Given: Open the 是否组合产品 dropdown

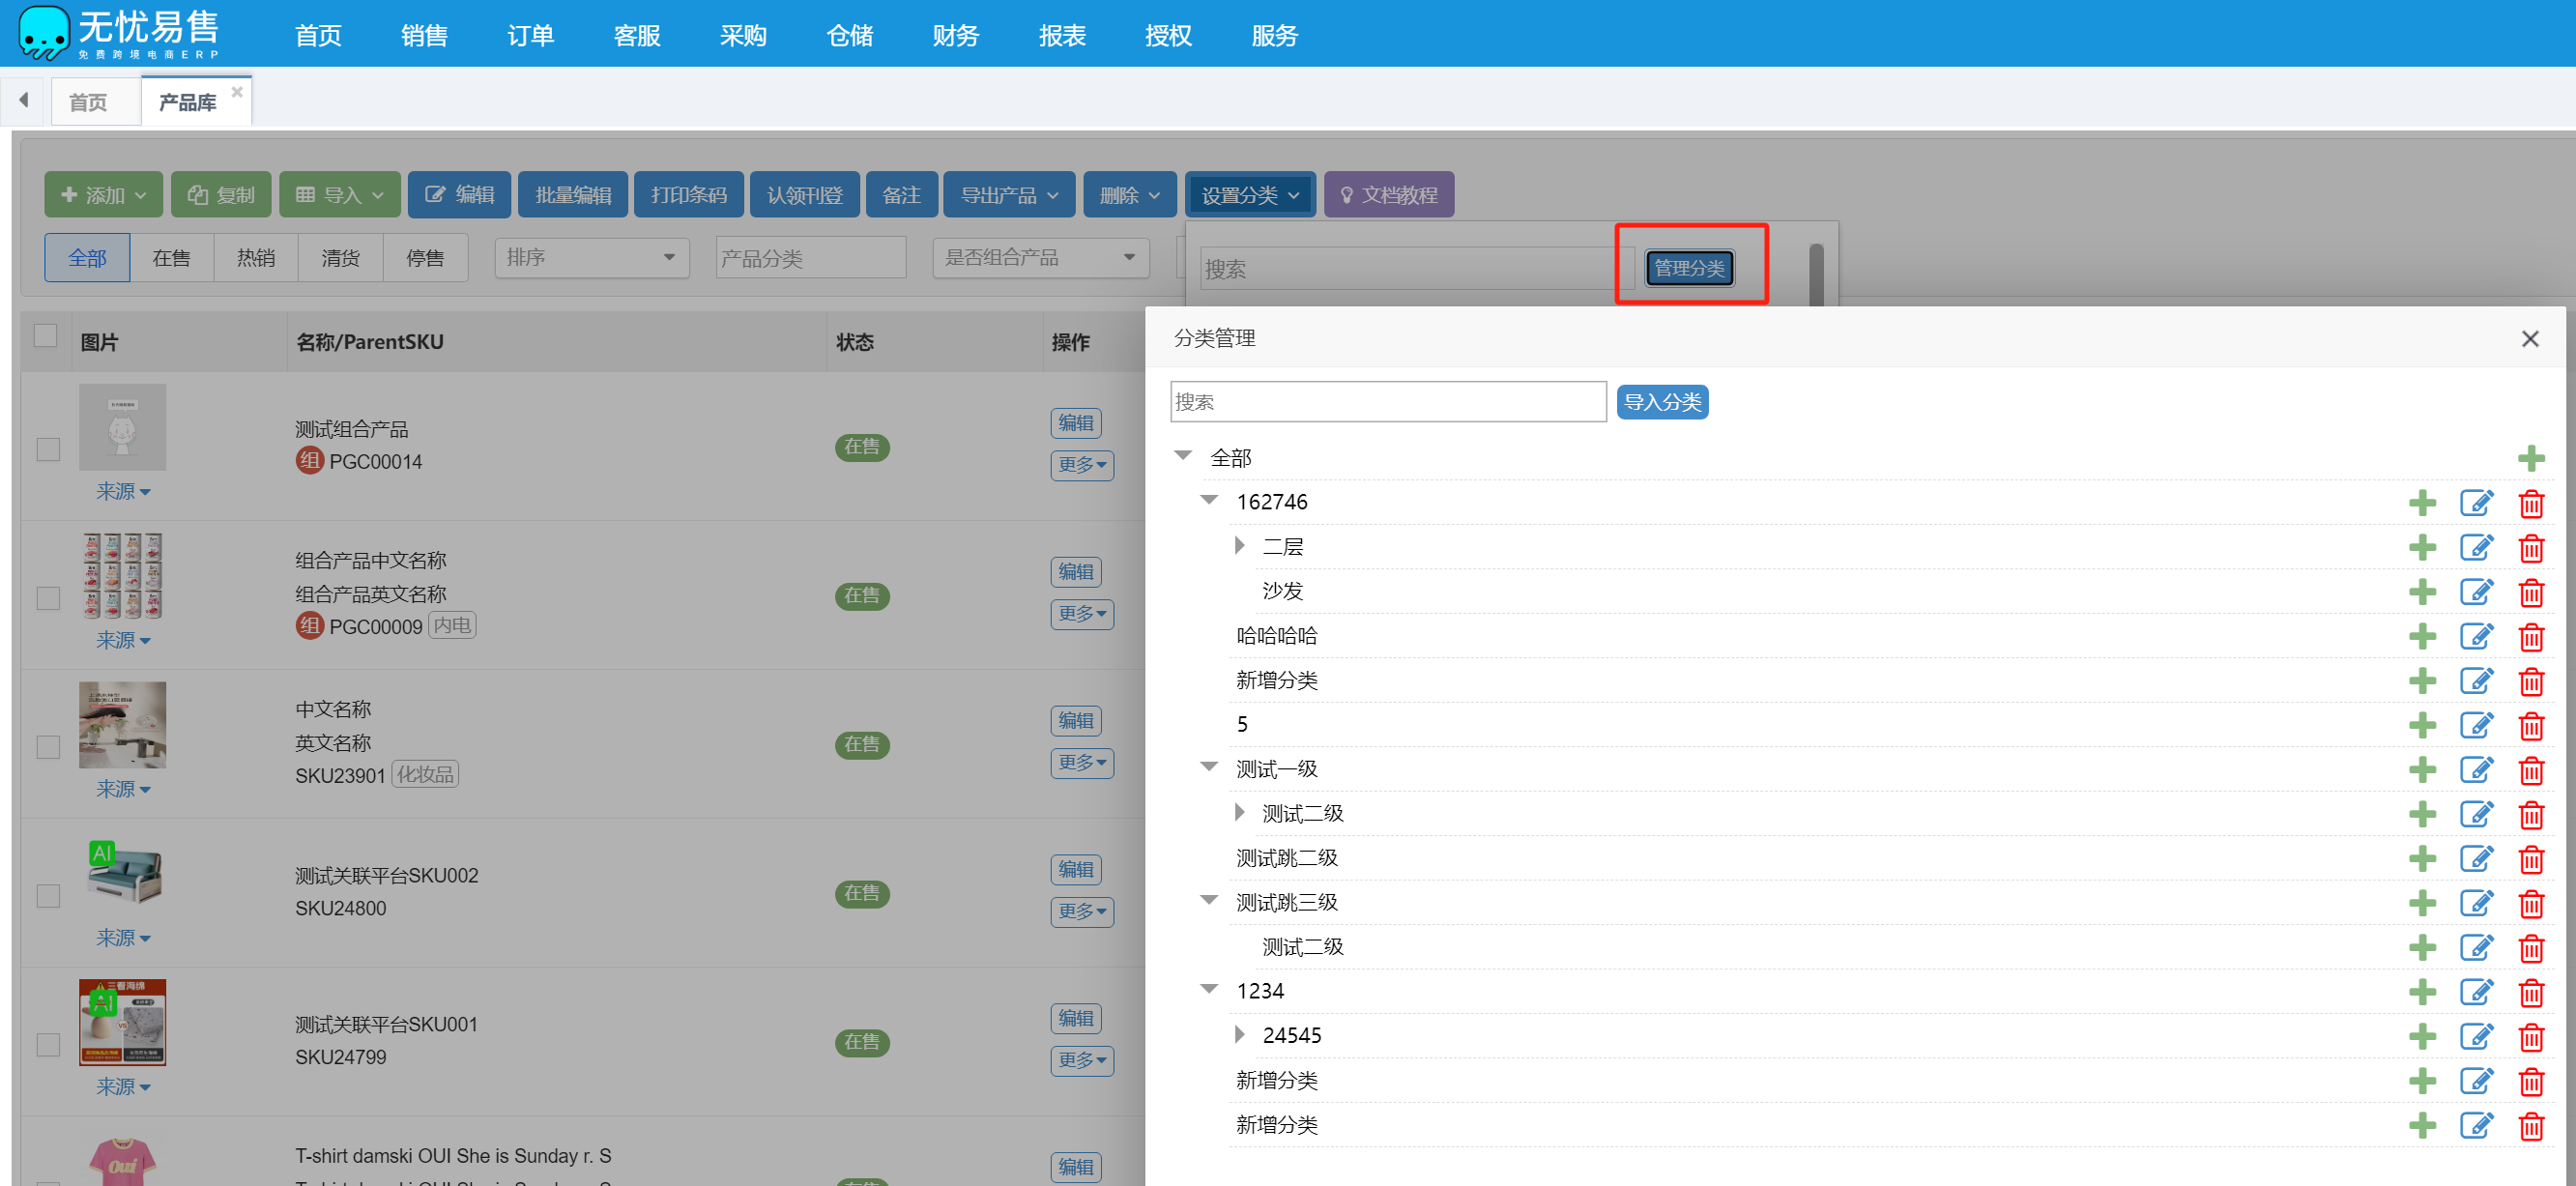Looking at the screenshot, I should 1040,258.
